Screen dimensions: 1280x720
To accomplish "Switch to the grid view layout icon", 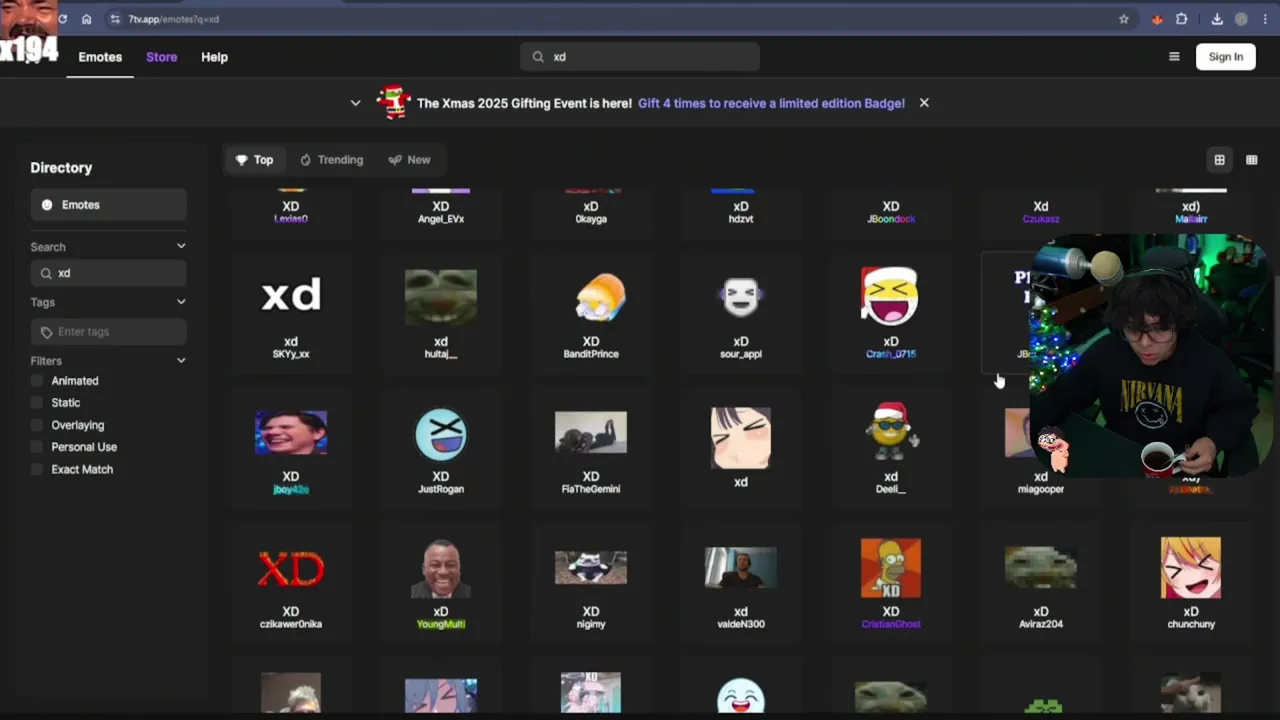I will click(x=1219, y=160).
